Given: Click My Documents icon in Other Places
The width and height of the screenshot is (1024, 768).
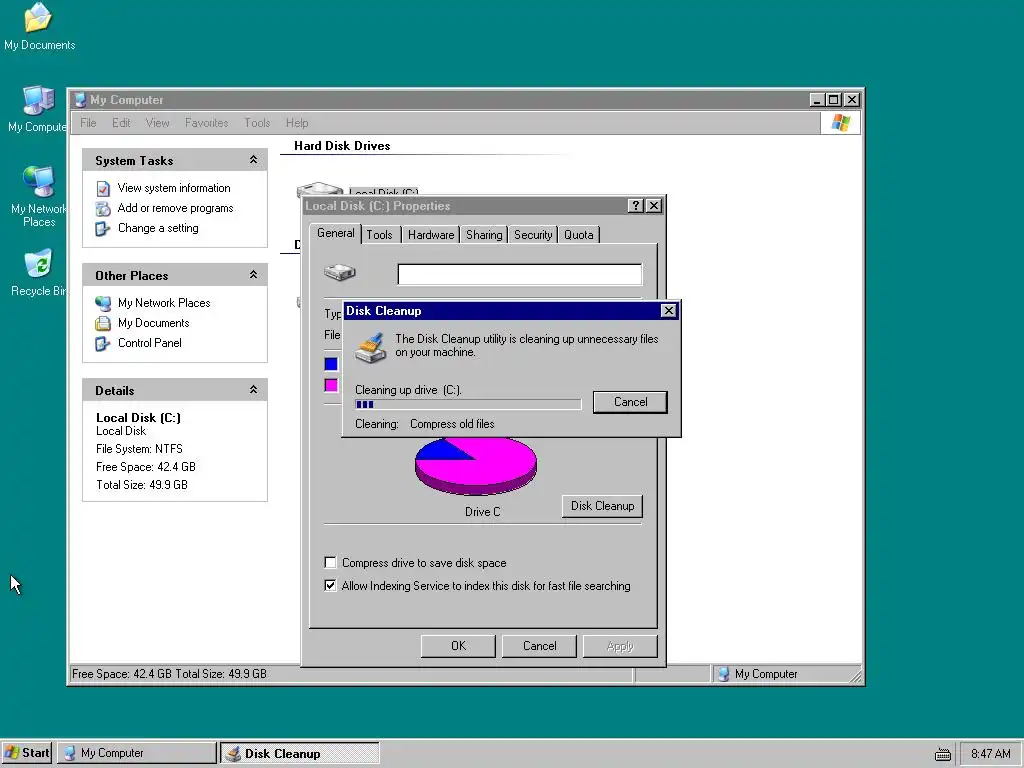Looking at the screenshot, I should pos(103,323).
